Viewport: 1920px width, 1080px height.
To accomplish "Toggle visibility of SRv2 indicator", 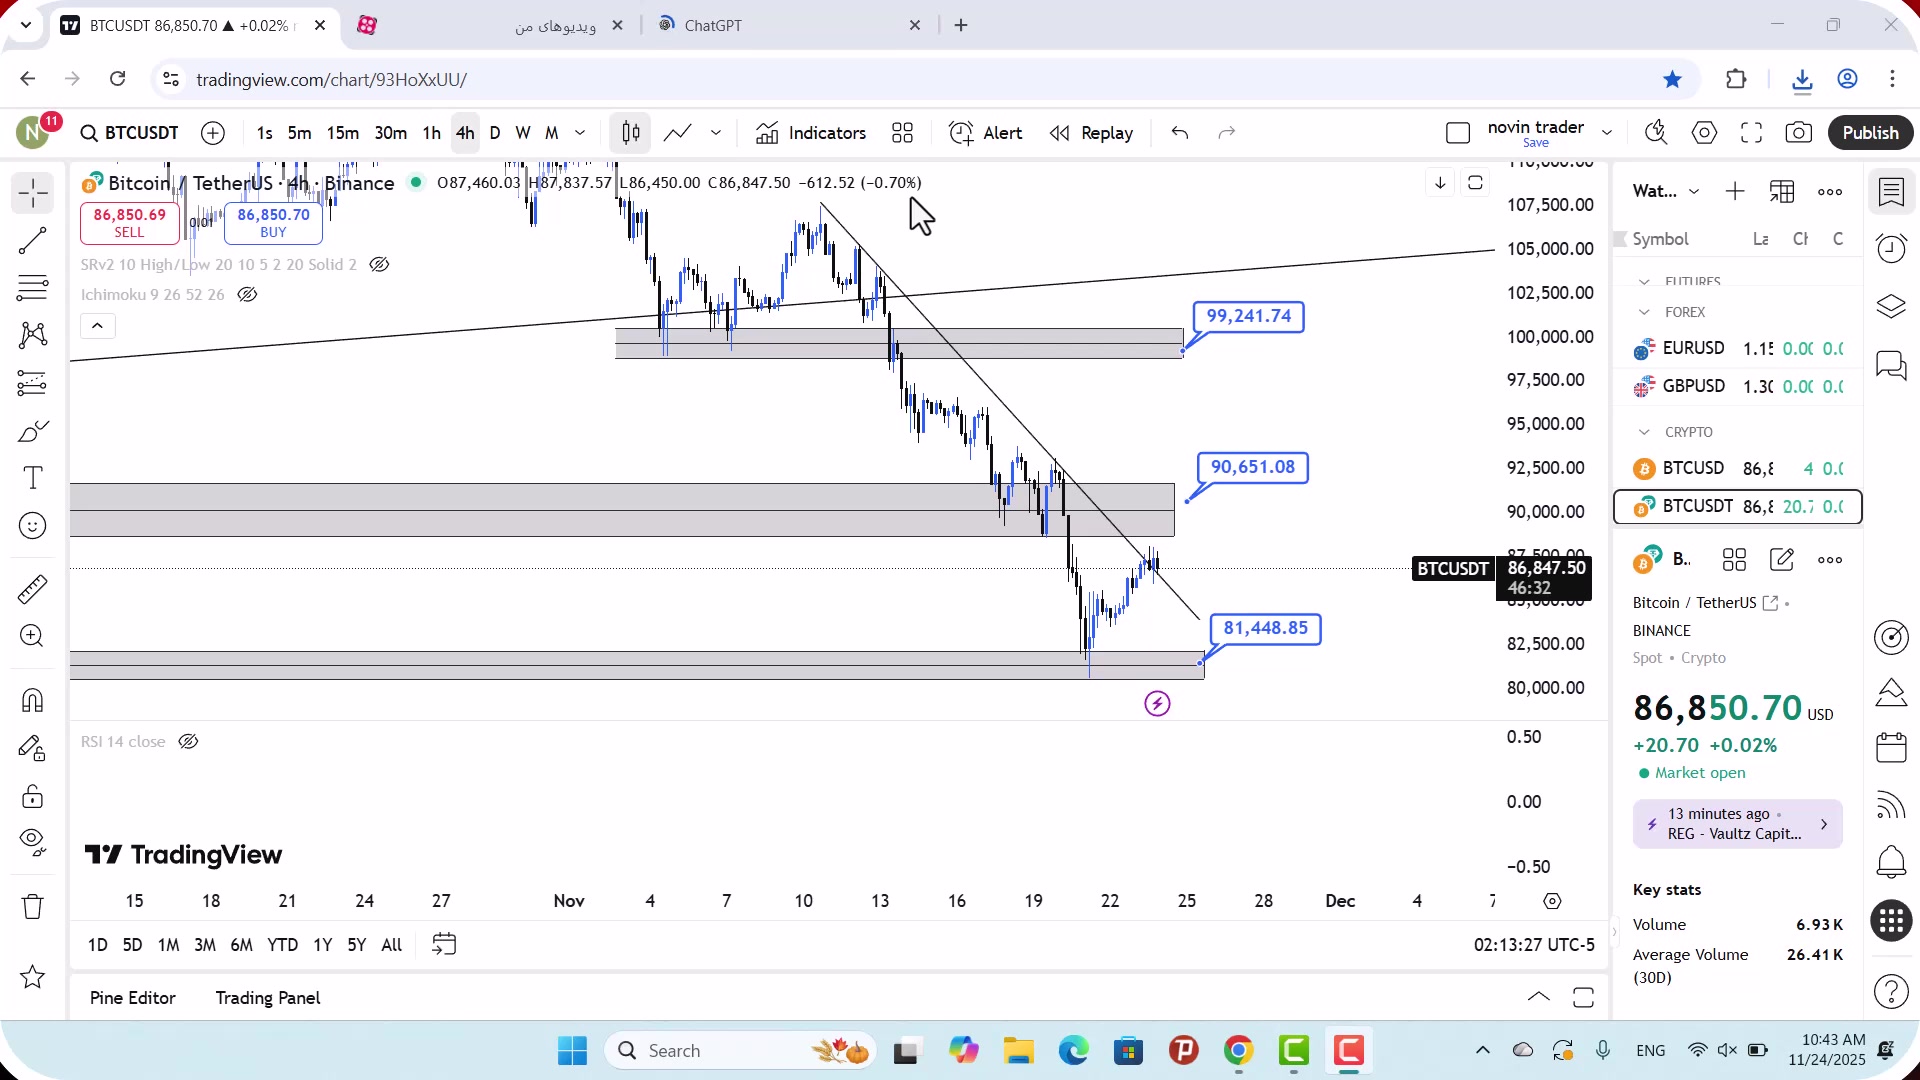I will tap(379, 265).
